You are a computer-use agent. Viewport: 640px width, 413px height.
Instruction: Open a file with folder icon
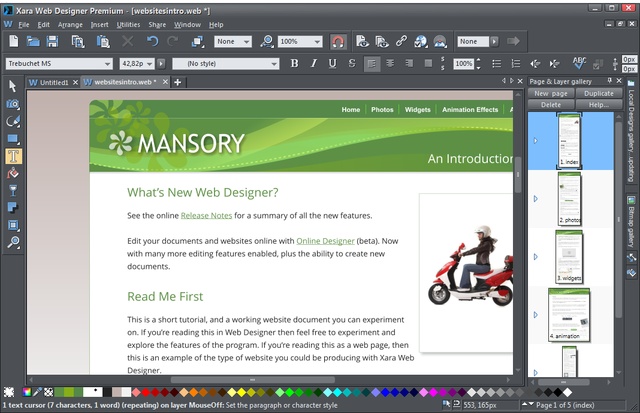33,41
